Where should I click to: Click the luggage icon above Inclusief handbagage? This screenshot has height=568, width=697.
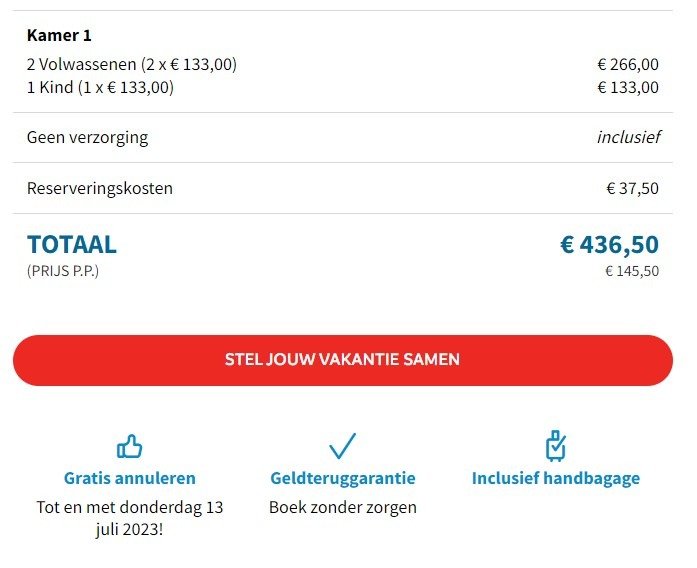click(555, 445)
